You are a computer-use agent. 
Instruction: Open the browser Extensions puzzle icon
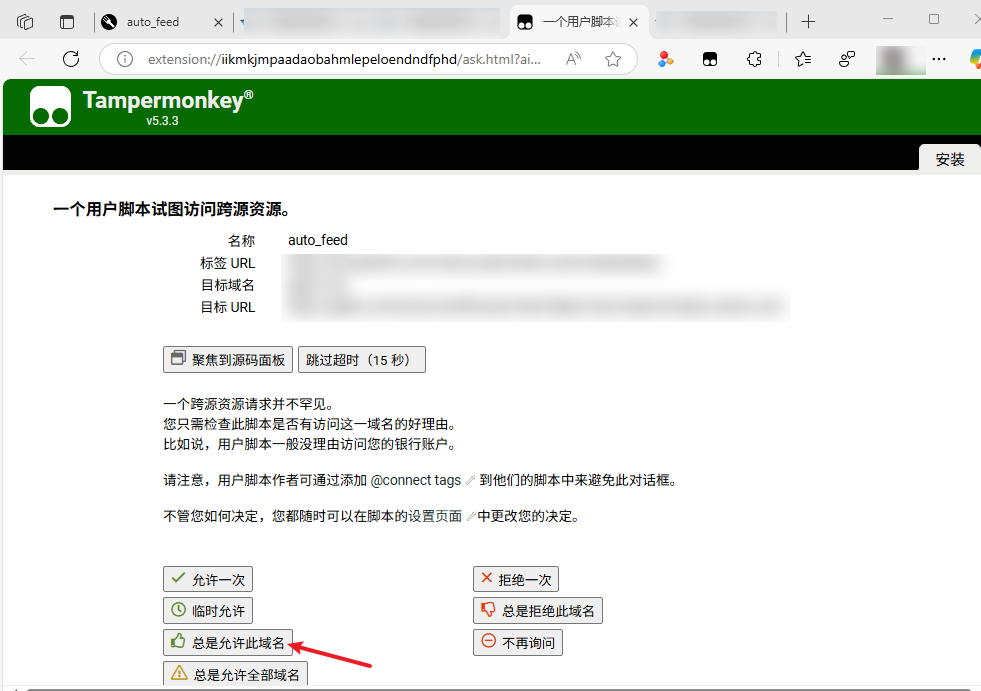point(755,59)
